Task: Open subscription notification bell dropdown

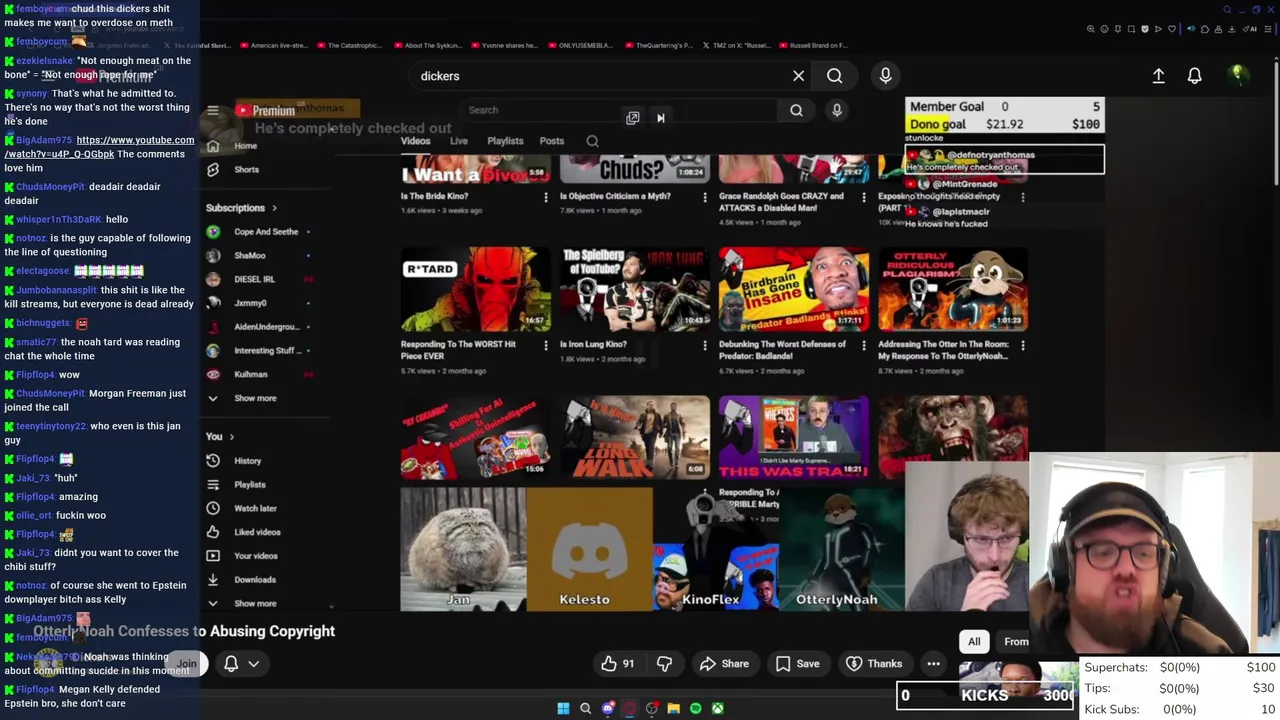Action: click(240, 664)
